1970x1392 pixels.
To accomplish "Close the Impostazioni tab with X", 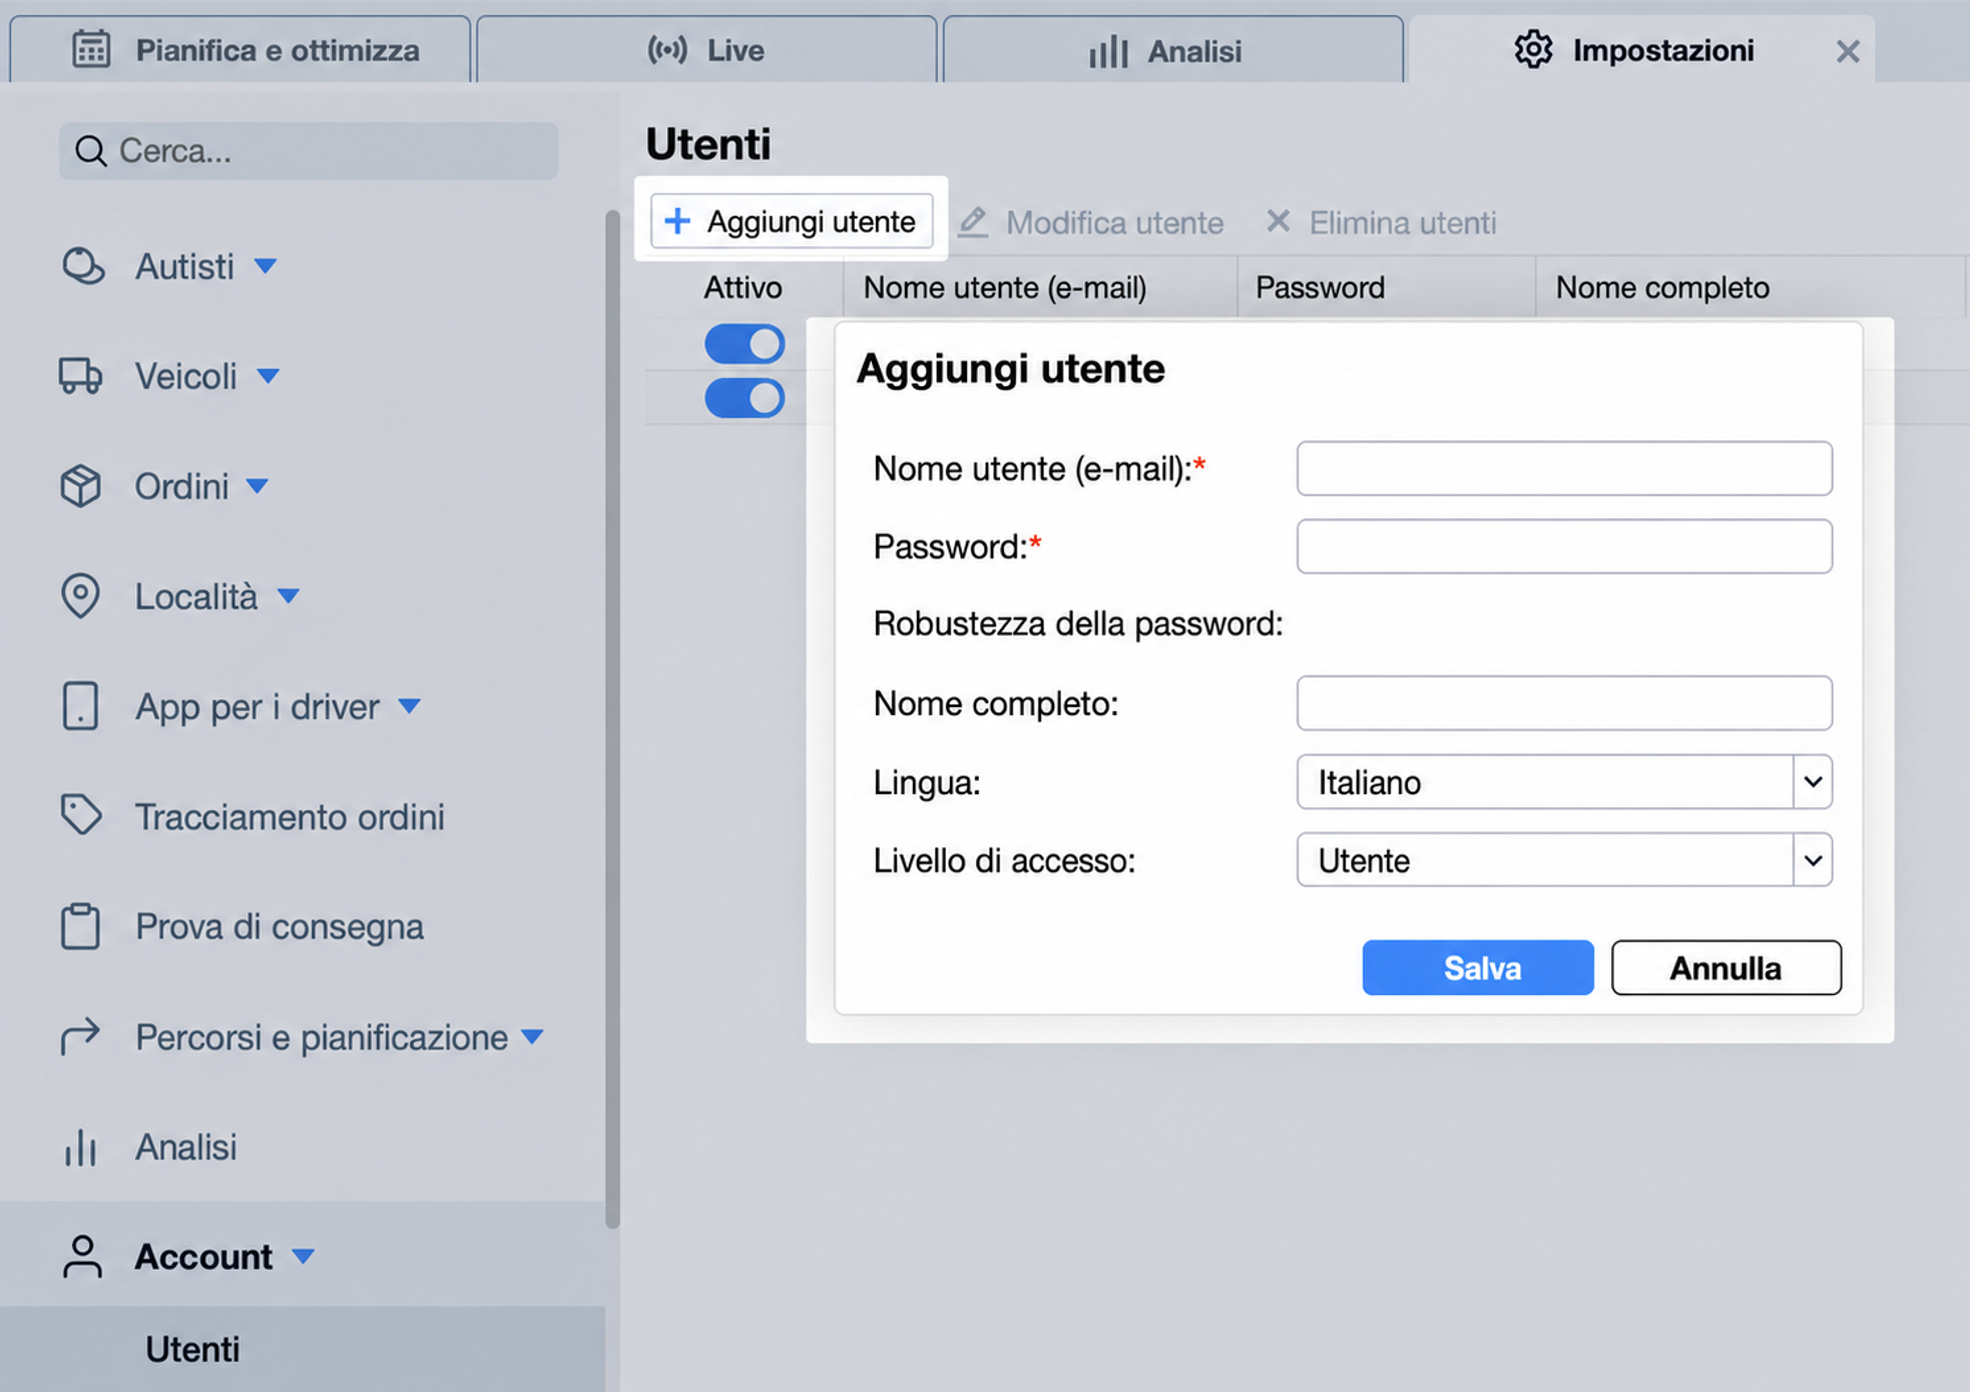I will [1847, 51].
